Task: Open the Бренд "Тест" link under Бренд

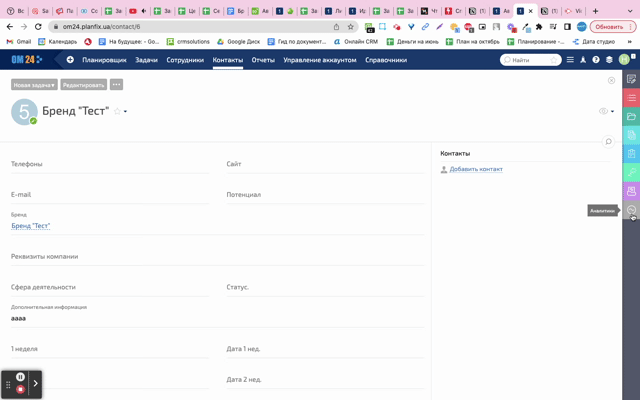Action: point(31,226)
